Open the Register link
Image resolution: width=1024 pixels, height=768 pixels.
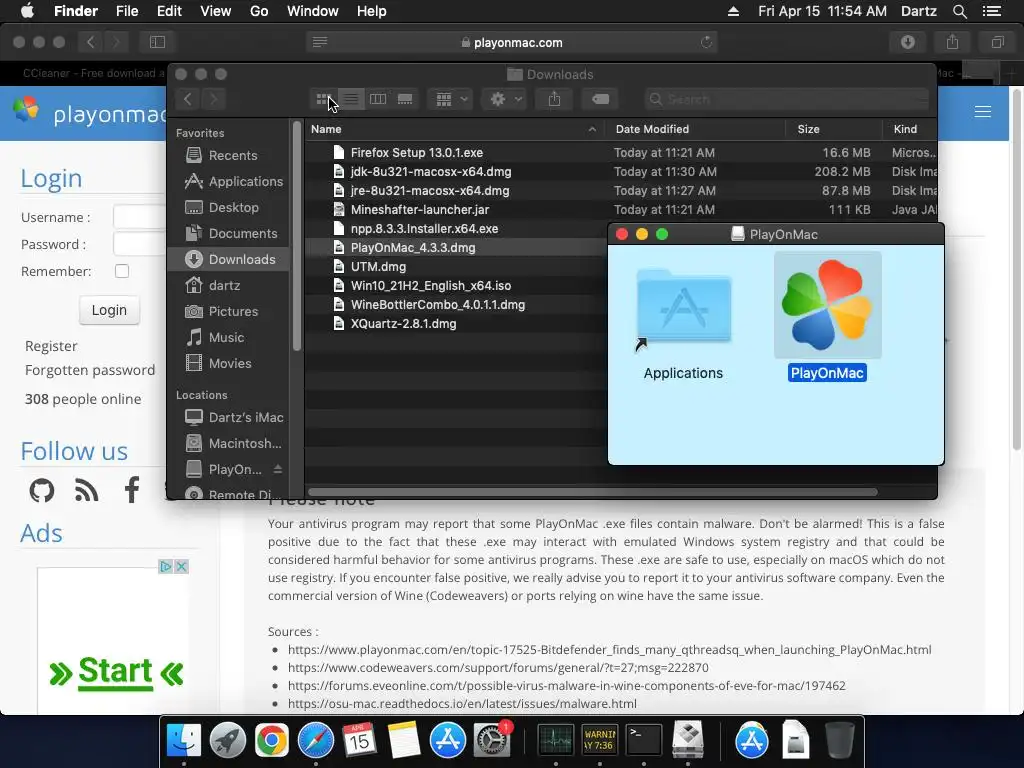[51, 346]
